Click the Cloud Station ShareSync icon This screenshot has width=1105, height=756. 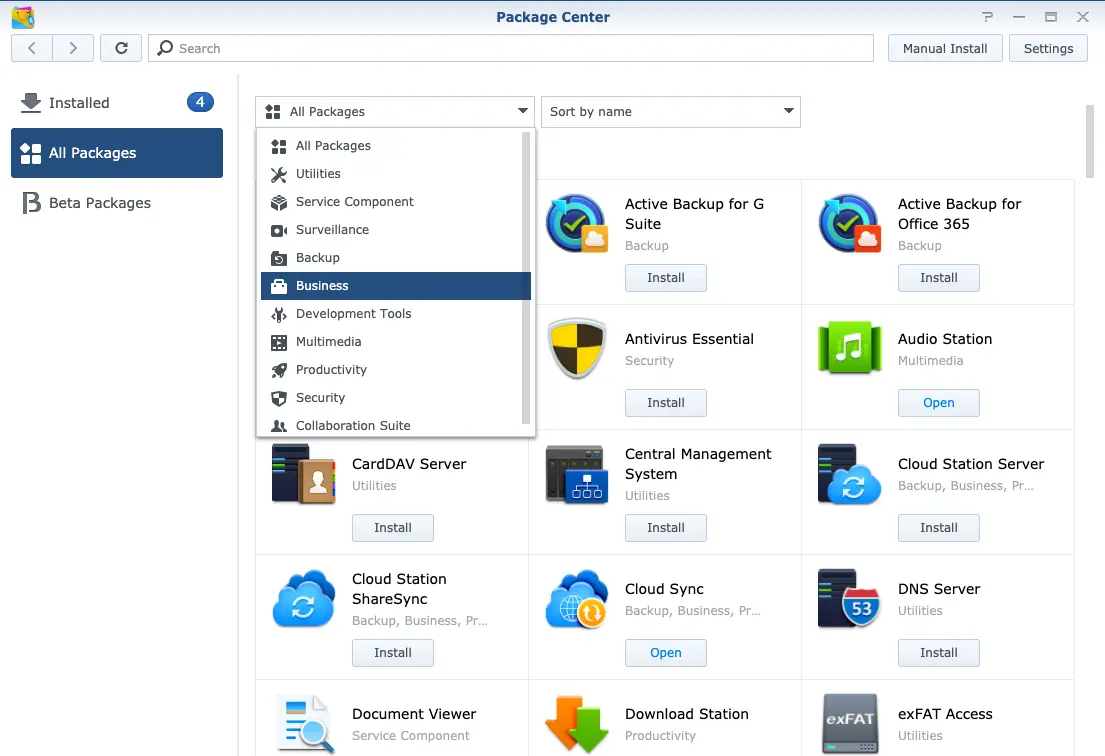[304, 598]
